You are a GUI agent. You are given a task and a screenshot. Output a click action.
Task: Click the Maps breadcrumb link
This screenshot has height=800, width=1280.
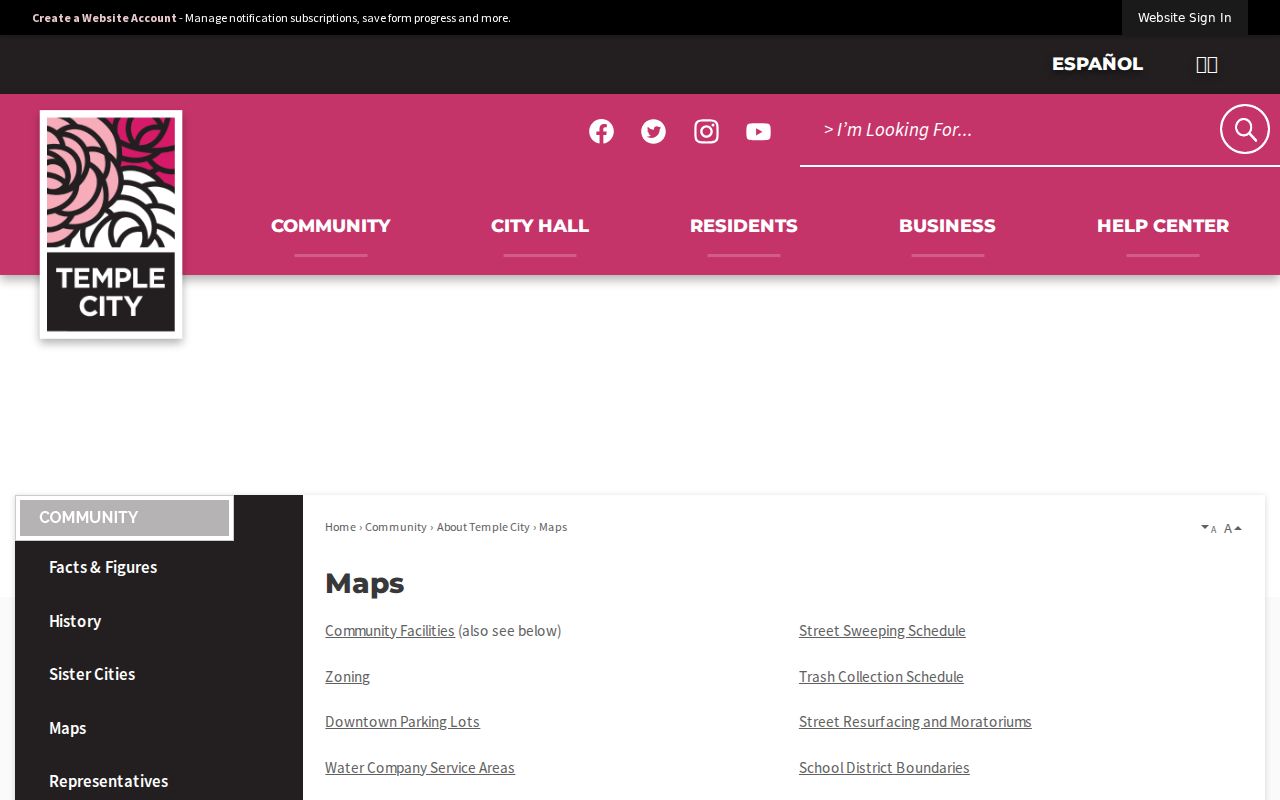[x=553, y=527]
